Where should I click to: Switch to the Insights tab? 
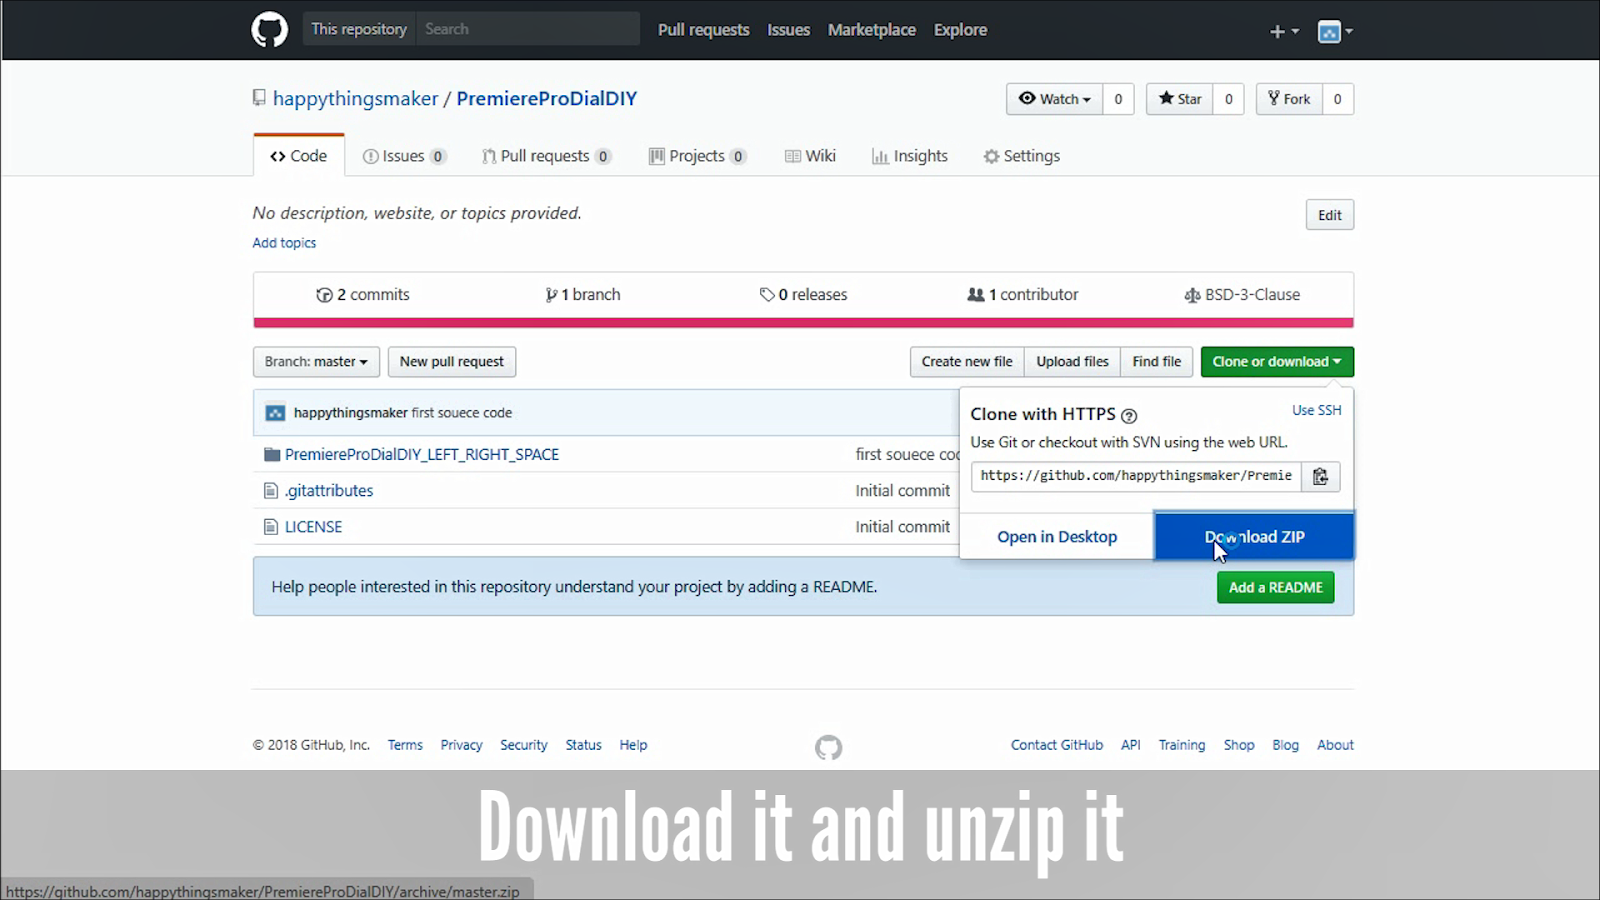point(910,156)
